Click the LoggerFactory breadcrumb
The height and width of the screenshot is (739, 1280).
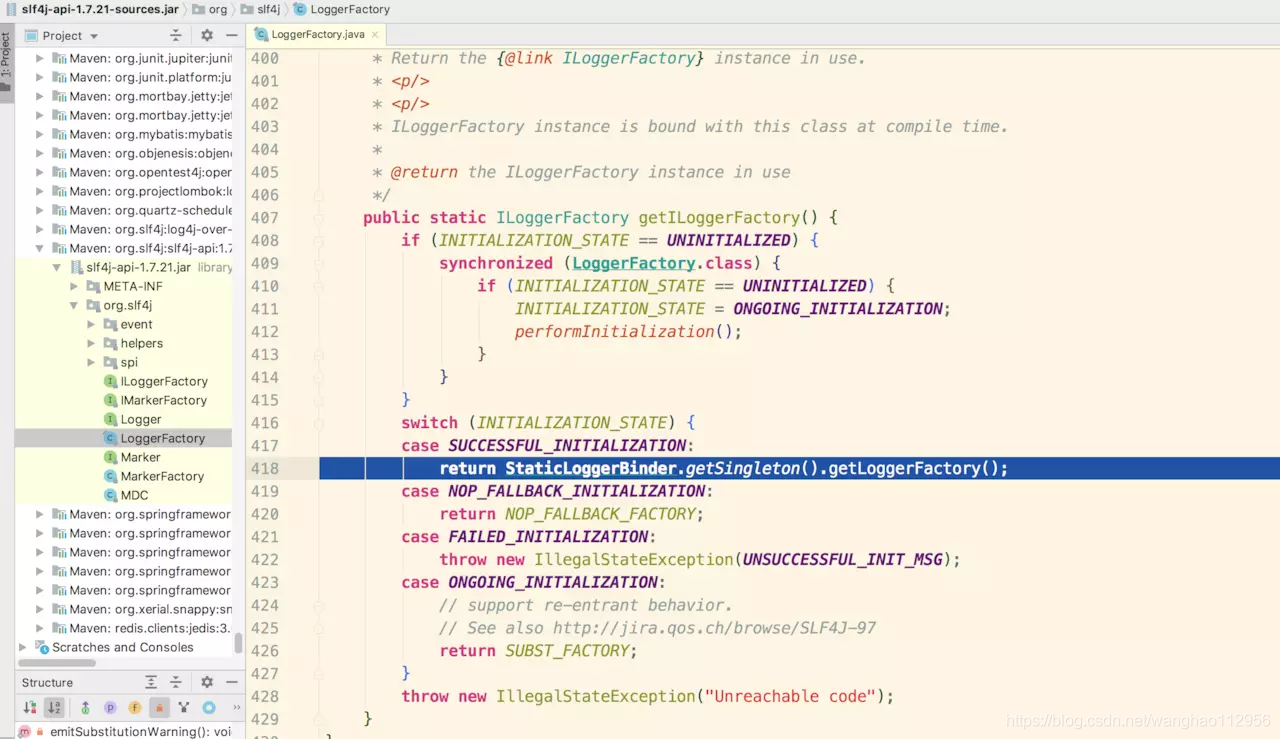pos(342,9)
